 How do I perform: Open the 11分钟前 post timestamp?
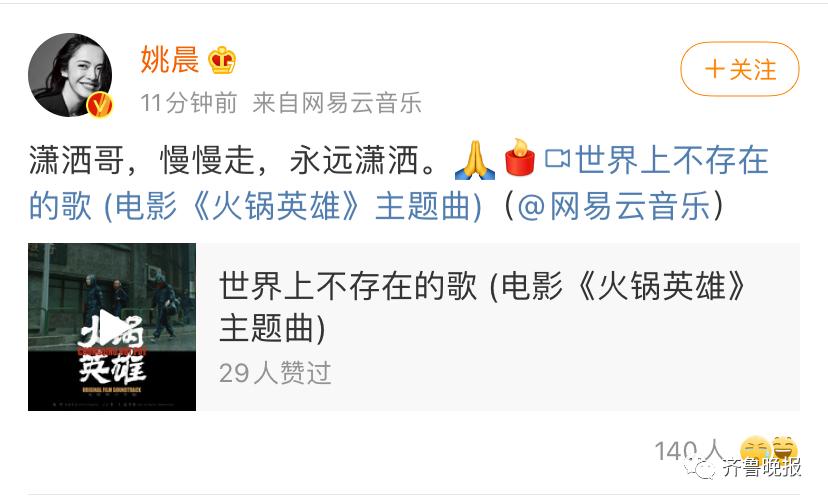click(189, 103)
